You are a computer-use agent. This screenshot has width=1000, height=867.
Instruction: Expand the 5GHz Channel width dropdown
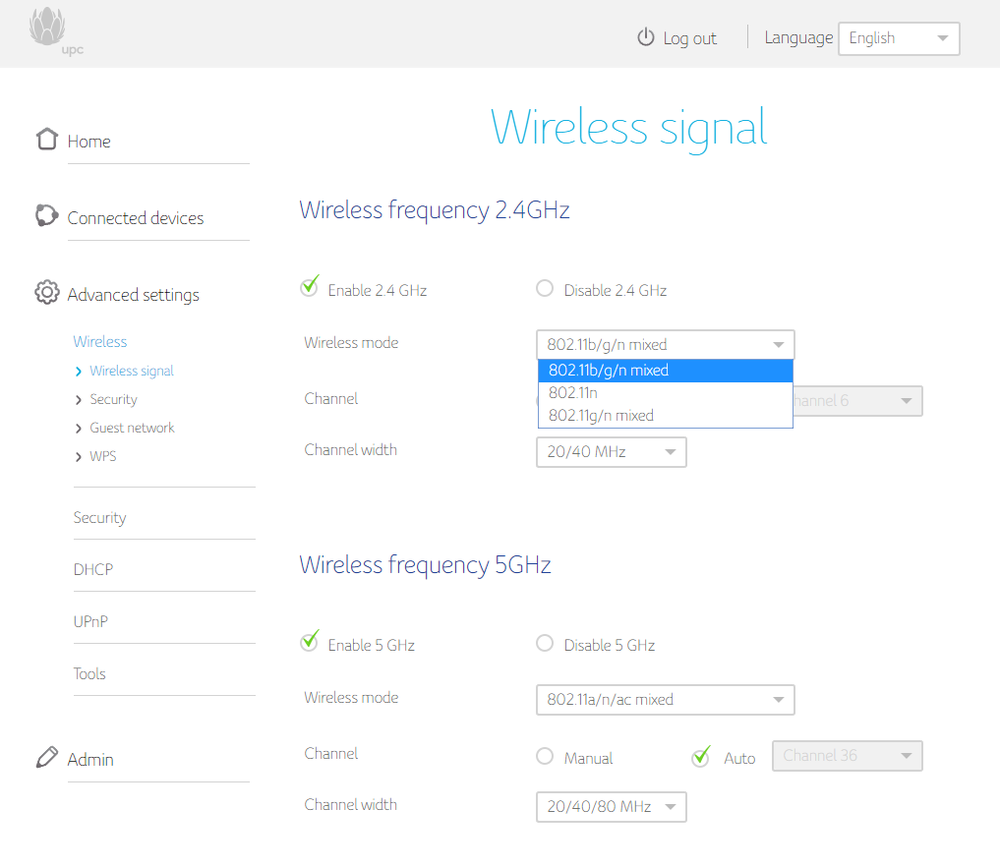tap(611, 807)
